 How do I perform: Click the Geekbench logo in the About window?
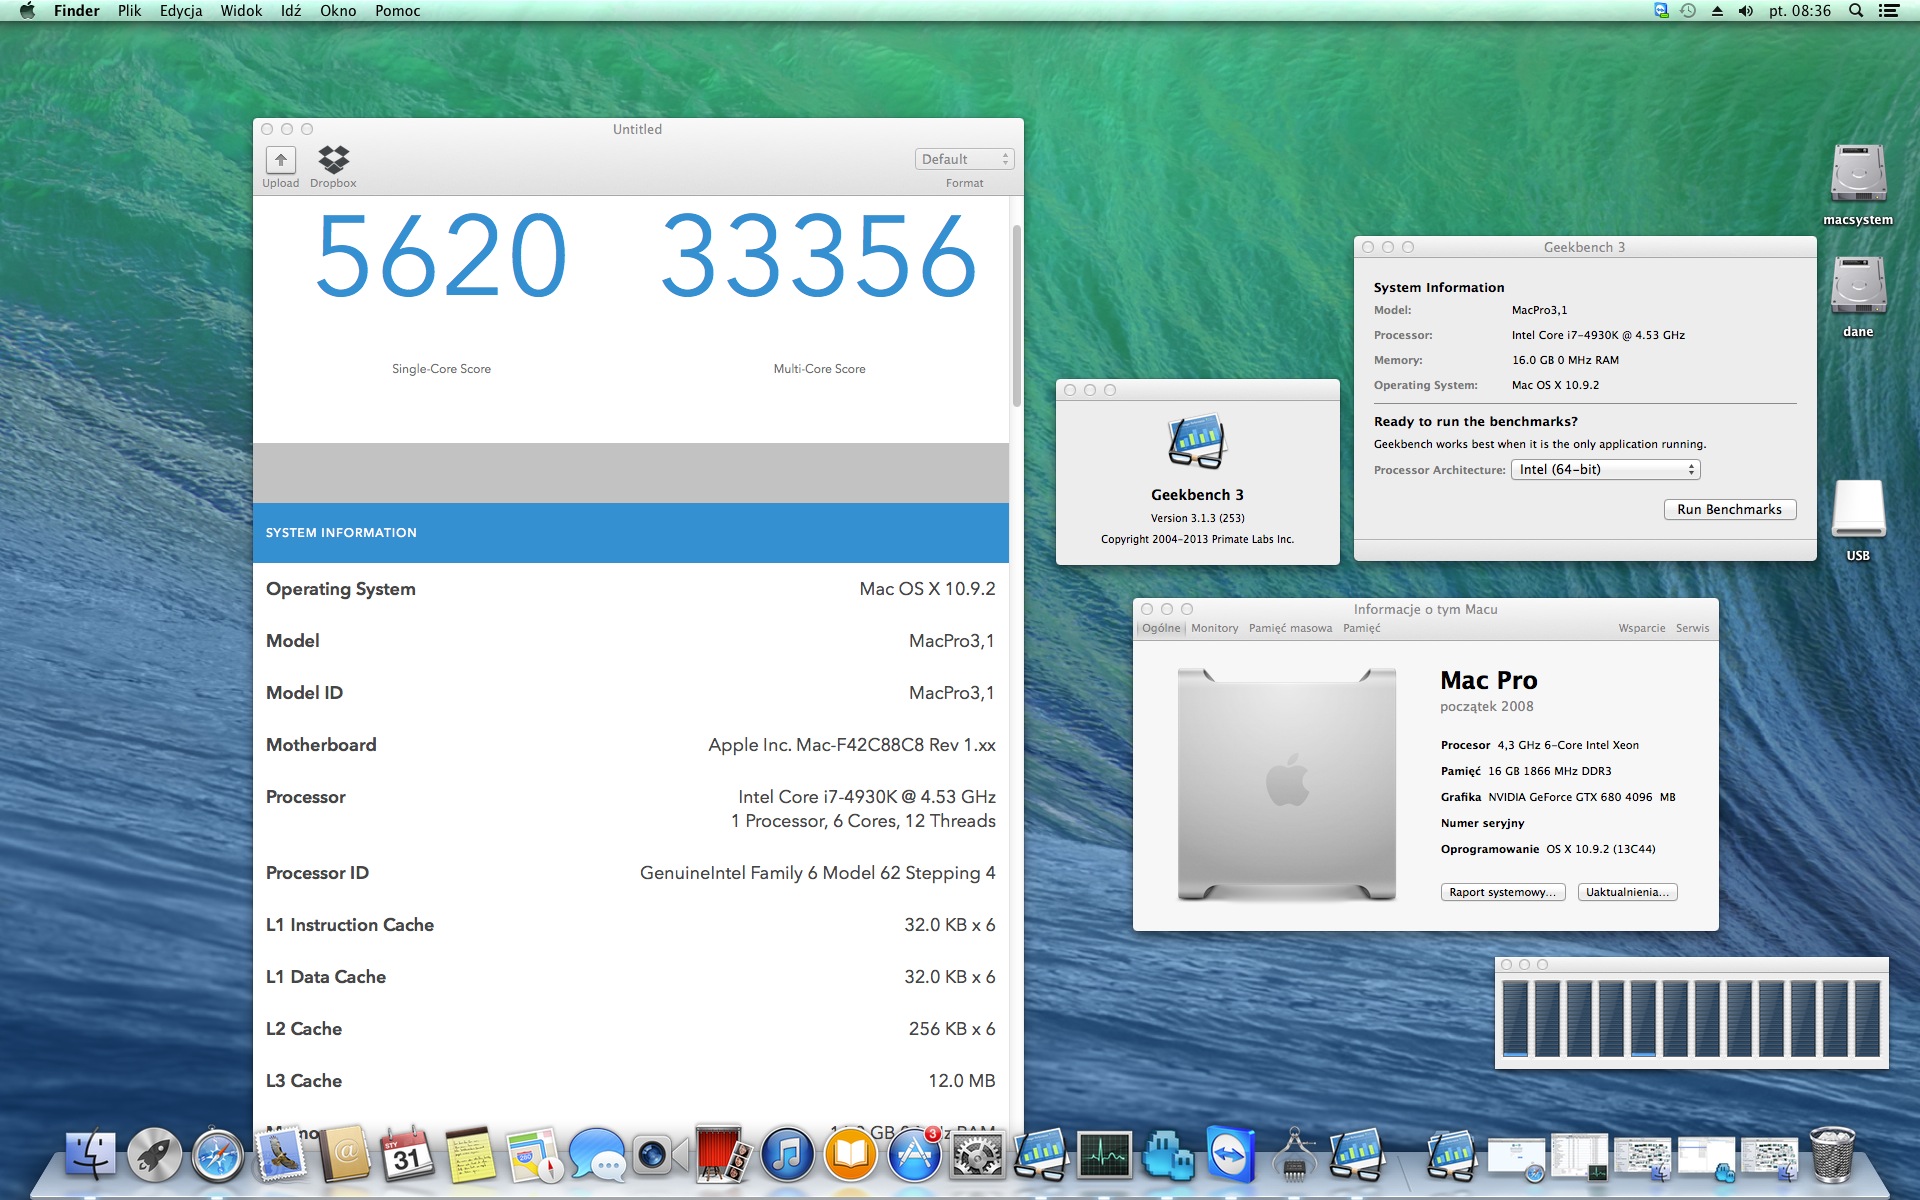(1197, 441)
